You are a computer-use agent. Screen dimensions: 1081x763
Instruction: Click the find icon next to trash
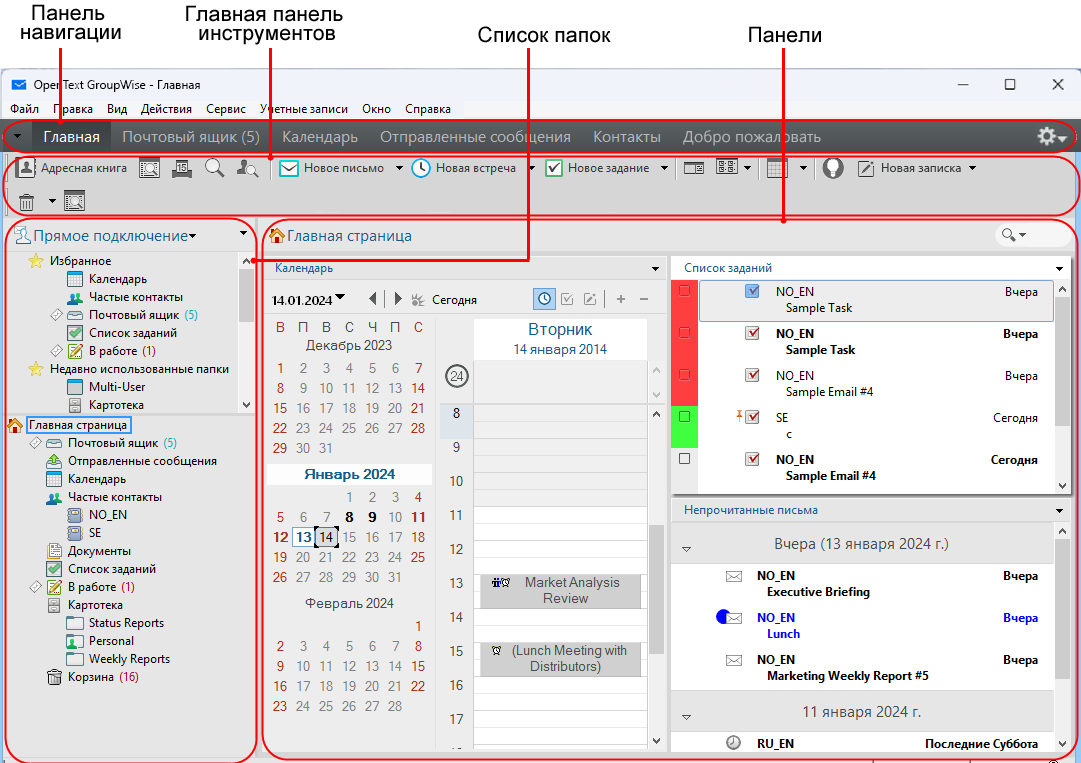[74, 201]
